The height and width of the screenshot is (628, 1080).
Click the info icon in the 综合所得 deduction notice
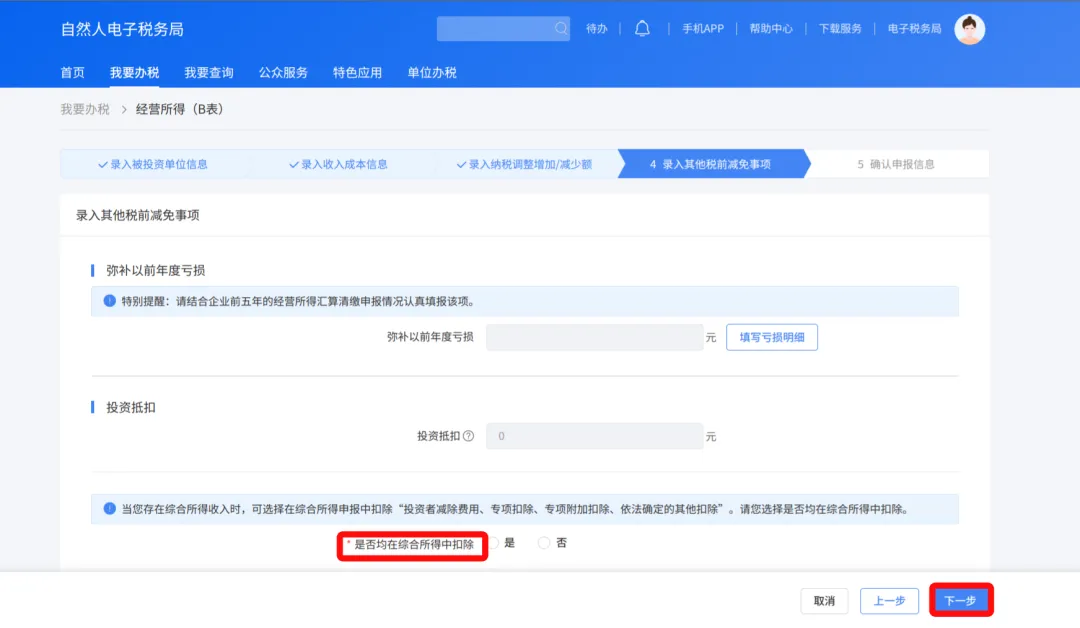(x=108, y=510)
